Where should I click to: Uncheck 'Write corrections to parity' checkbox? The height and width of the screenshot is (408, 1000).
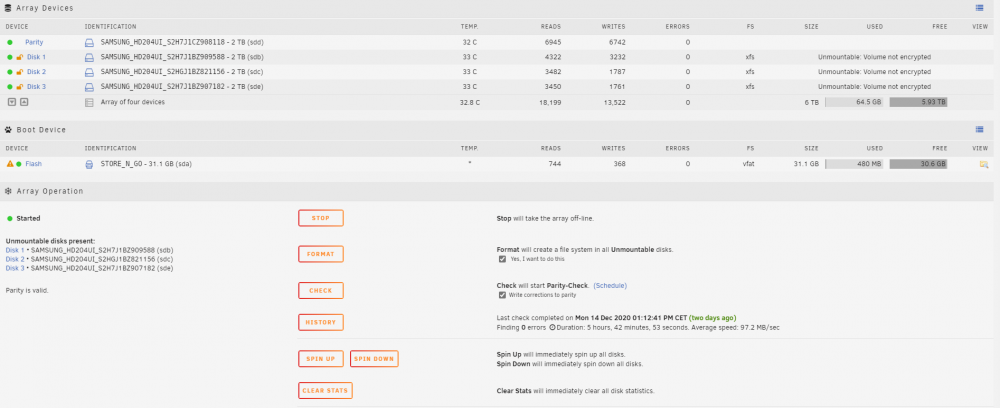pos(502,295)
